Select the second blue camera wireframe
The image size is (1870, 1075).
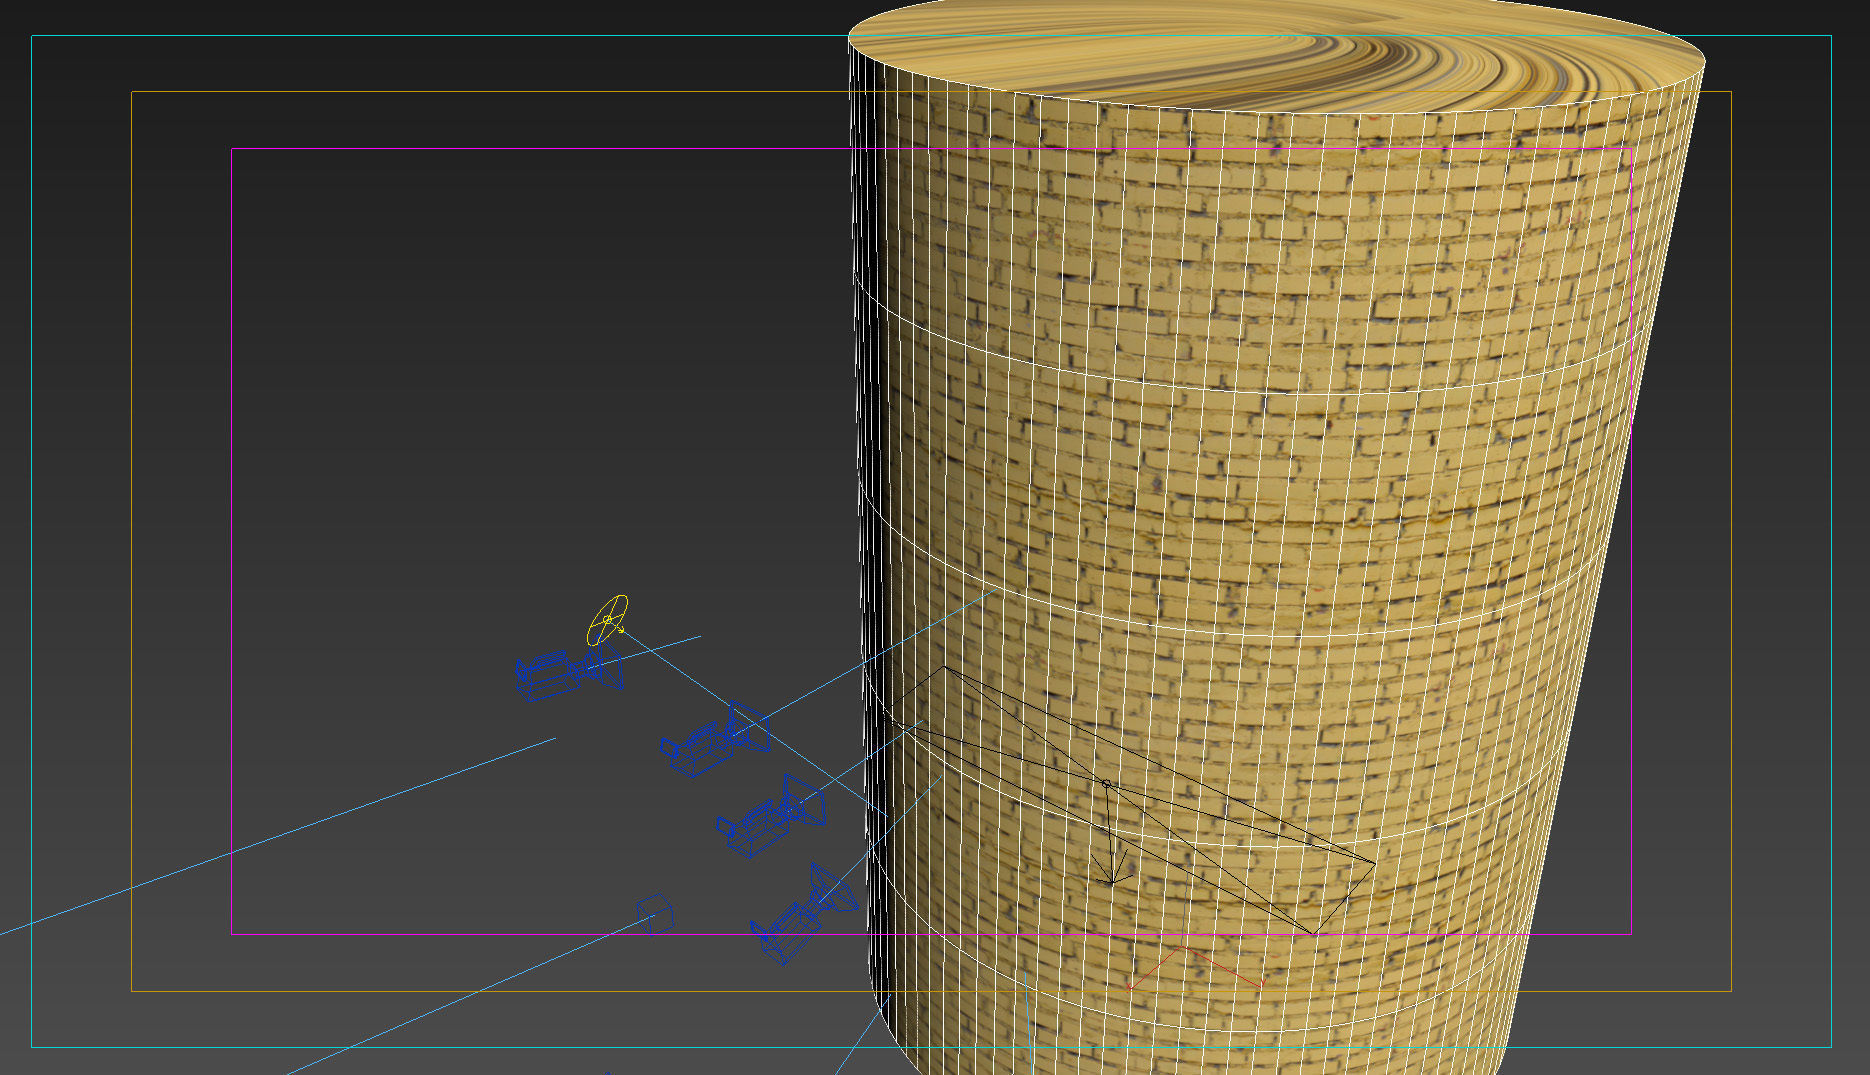pos(714,740)
